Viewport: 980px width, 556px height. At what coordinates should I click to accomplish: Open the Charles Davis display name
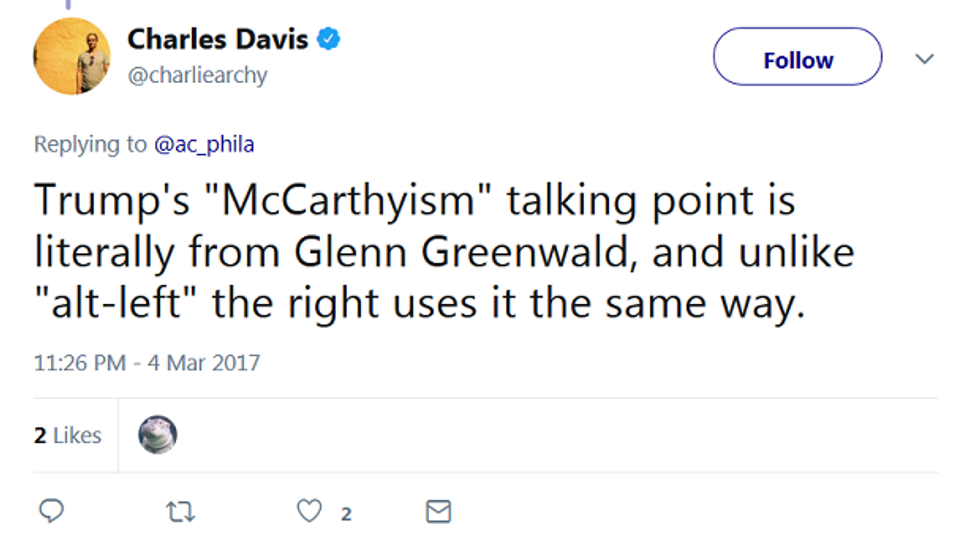217,40
